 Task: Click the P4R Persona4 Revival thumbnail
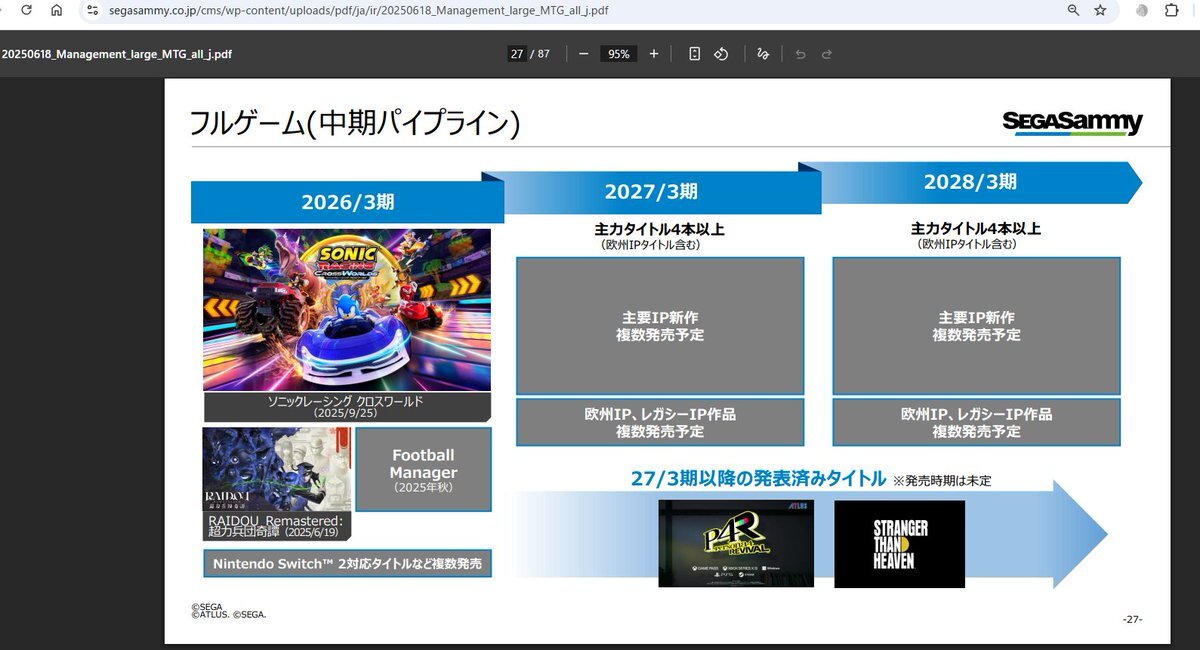[x=736, y=544]
